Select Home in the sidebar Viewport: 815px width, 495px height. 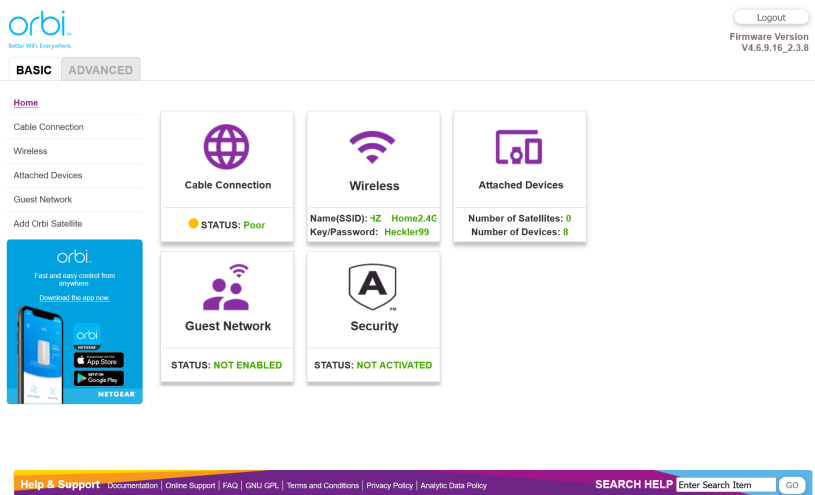pos(25,102)
